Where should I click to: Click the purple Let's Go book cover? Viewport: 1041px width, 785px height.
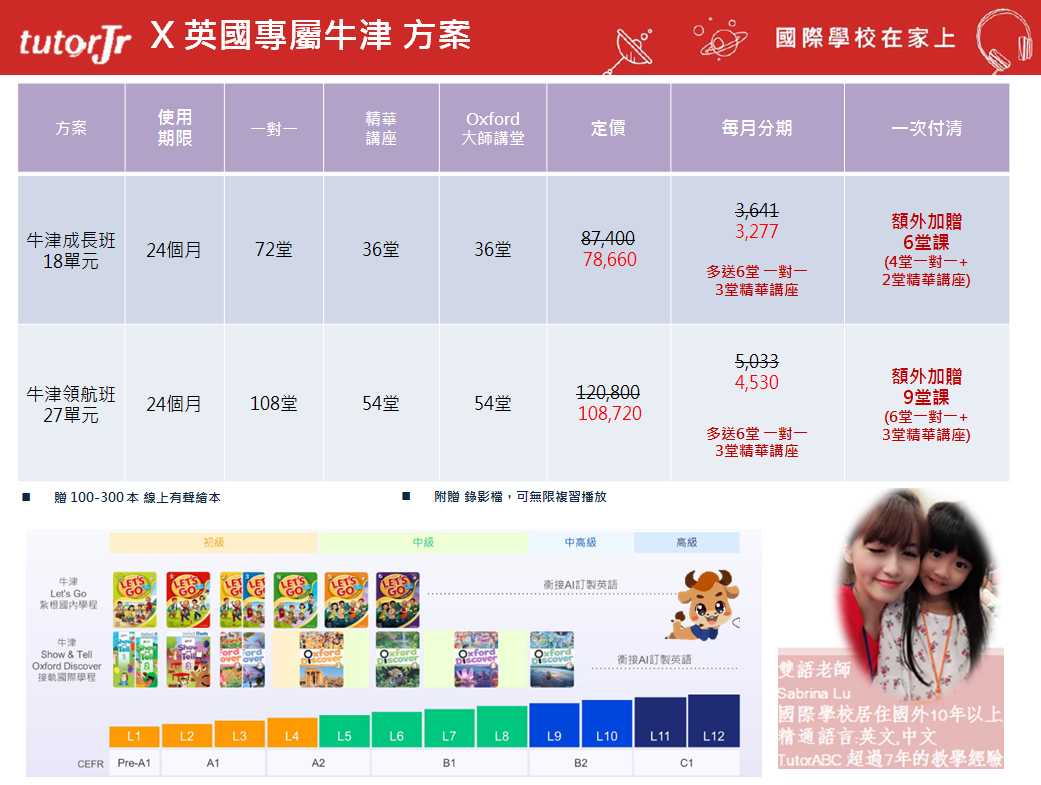pos(398,599)
